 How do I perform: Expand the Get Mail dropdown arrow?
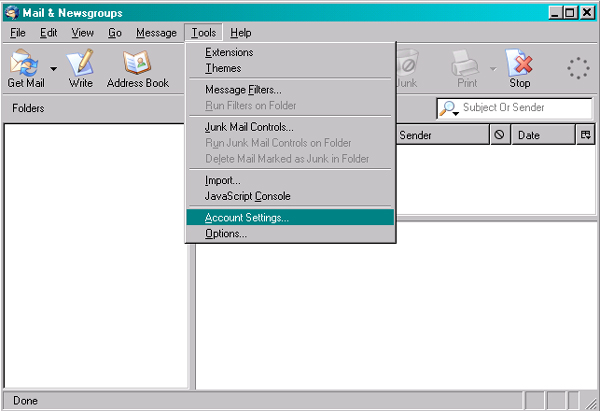(52, 70)
